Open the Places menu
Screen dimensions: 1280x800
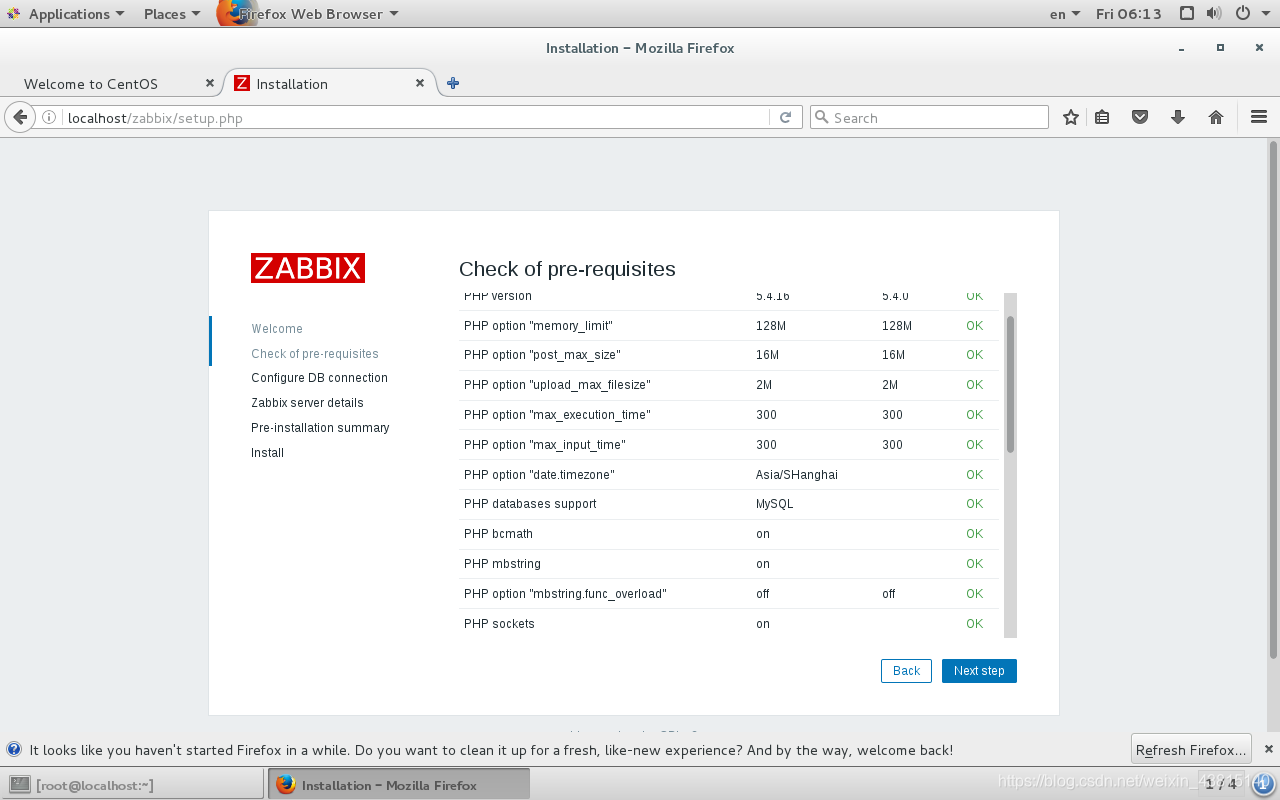click(171, 13)
